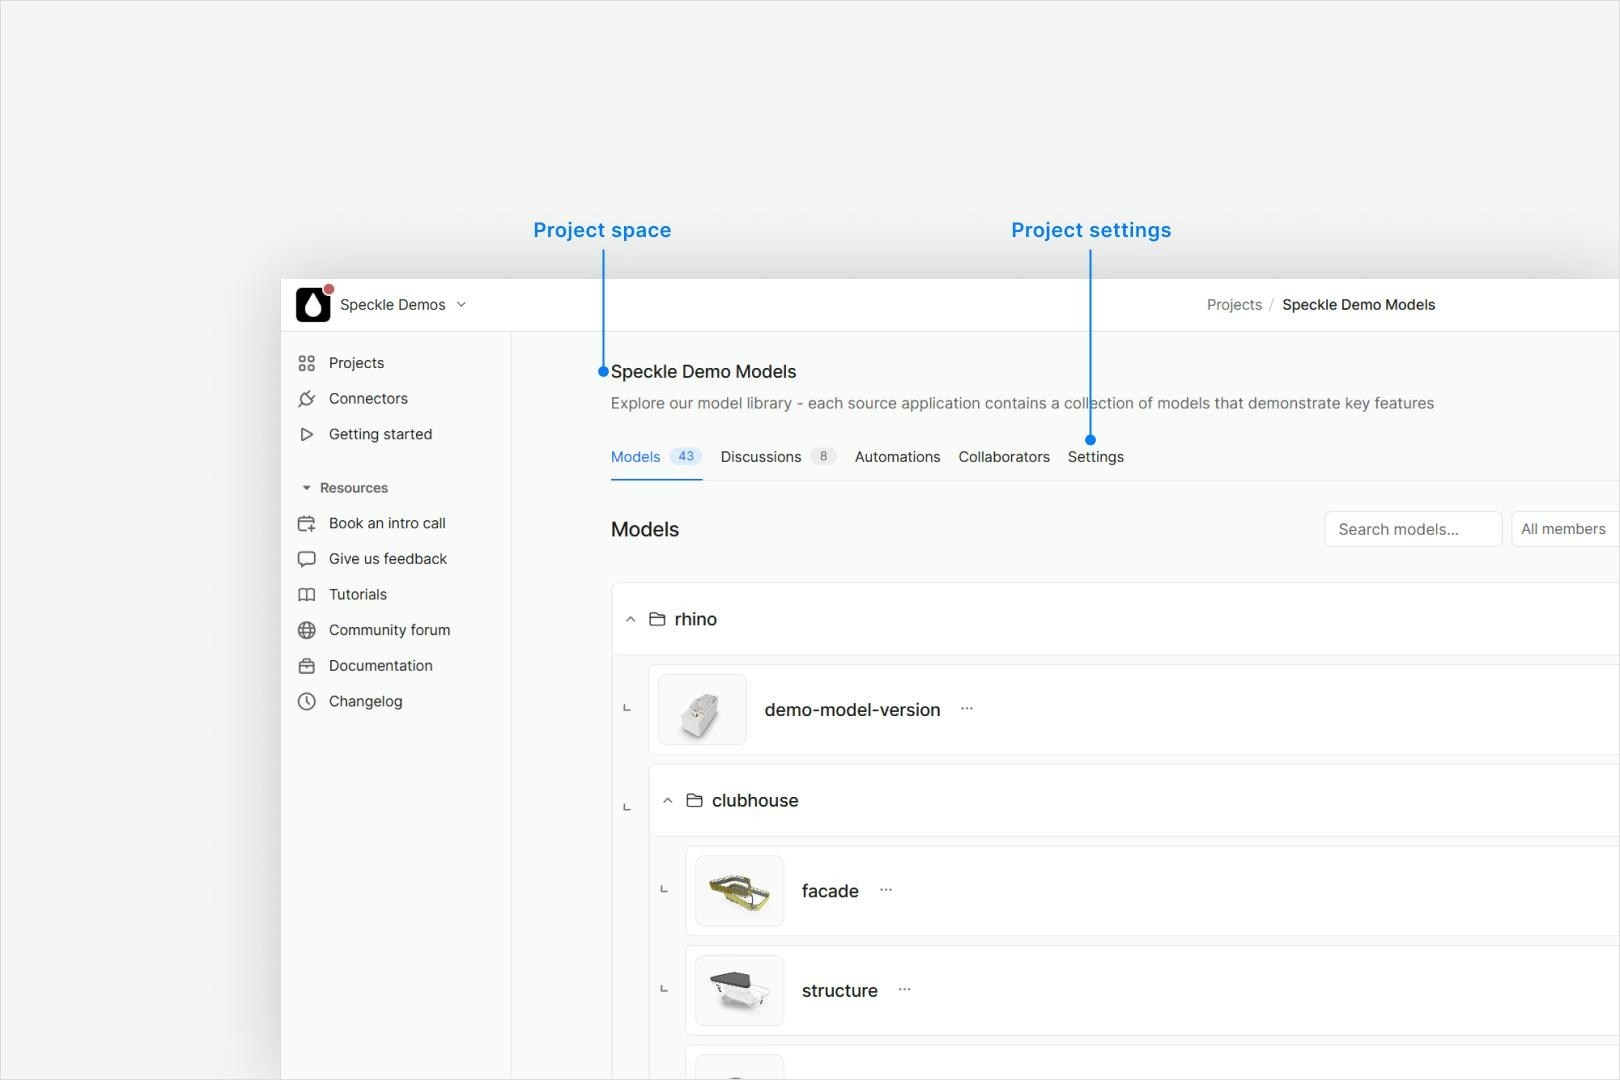Open the demo-model-version thumbnail
Screen dimensions: 1620x1080
coord(702,710)
